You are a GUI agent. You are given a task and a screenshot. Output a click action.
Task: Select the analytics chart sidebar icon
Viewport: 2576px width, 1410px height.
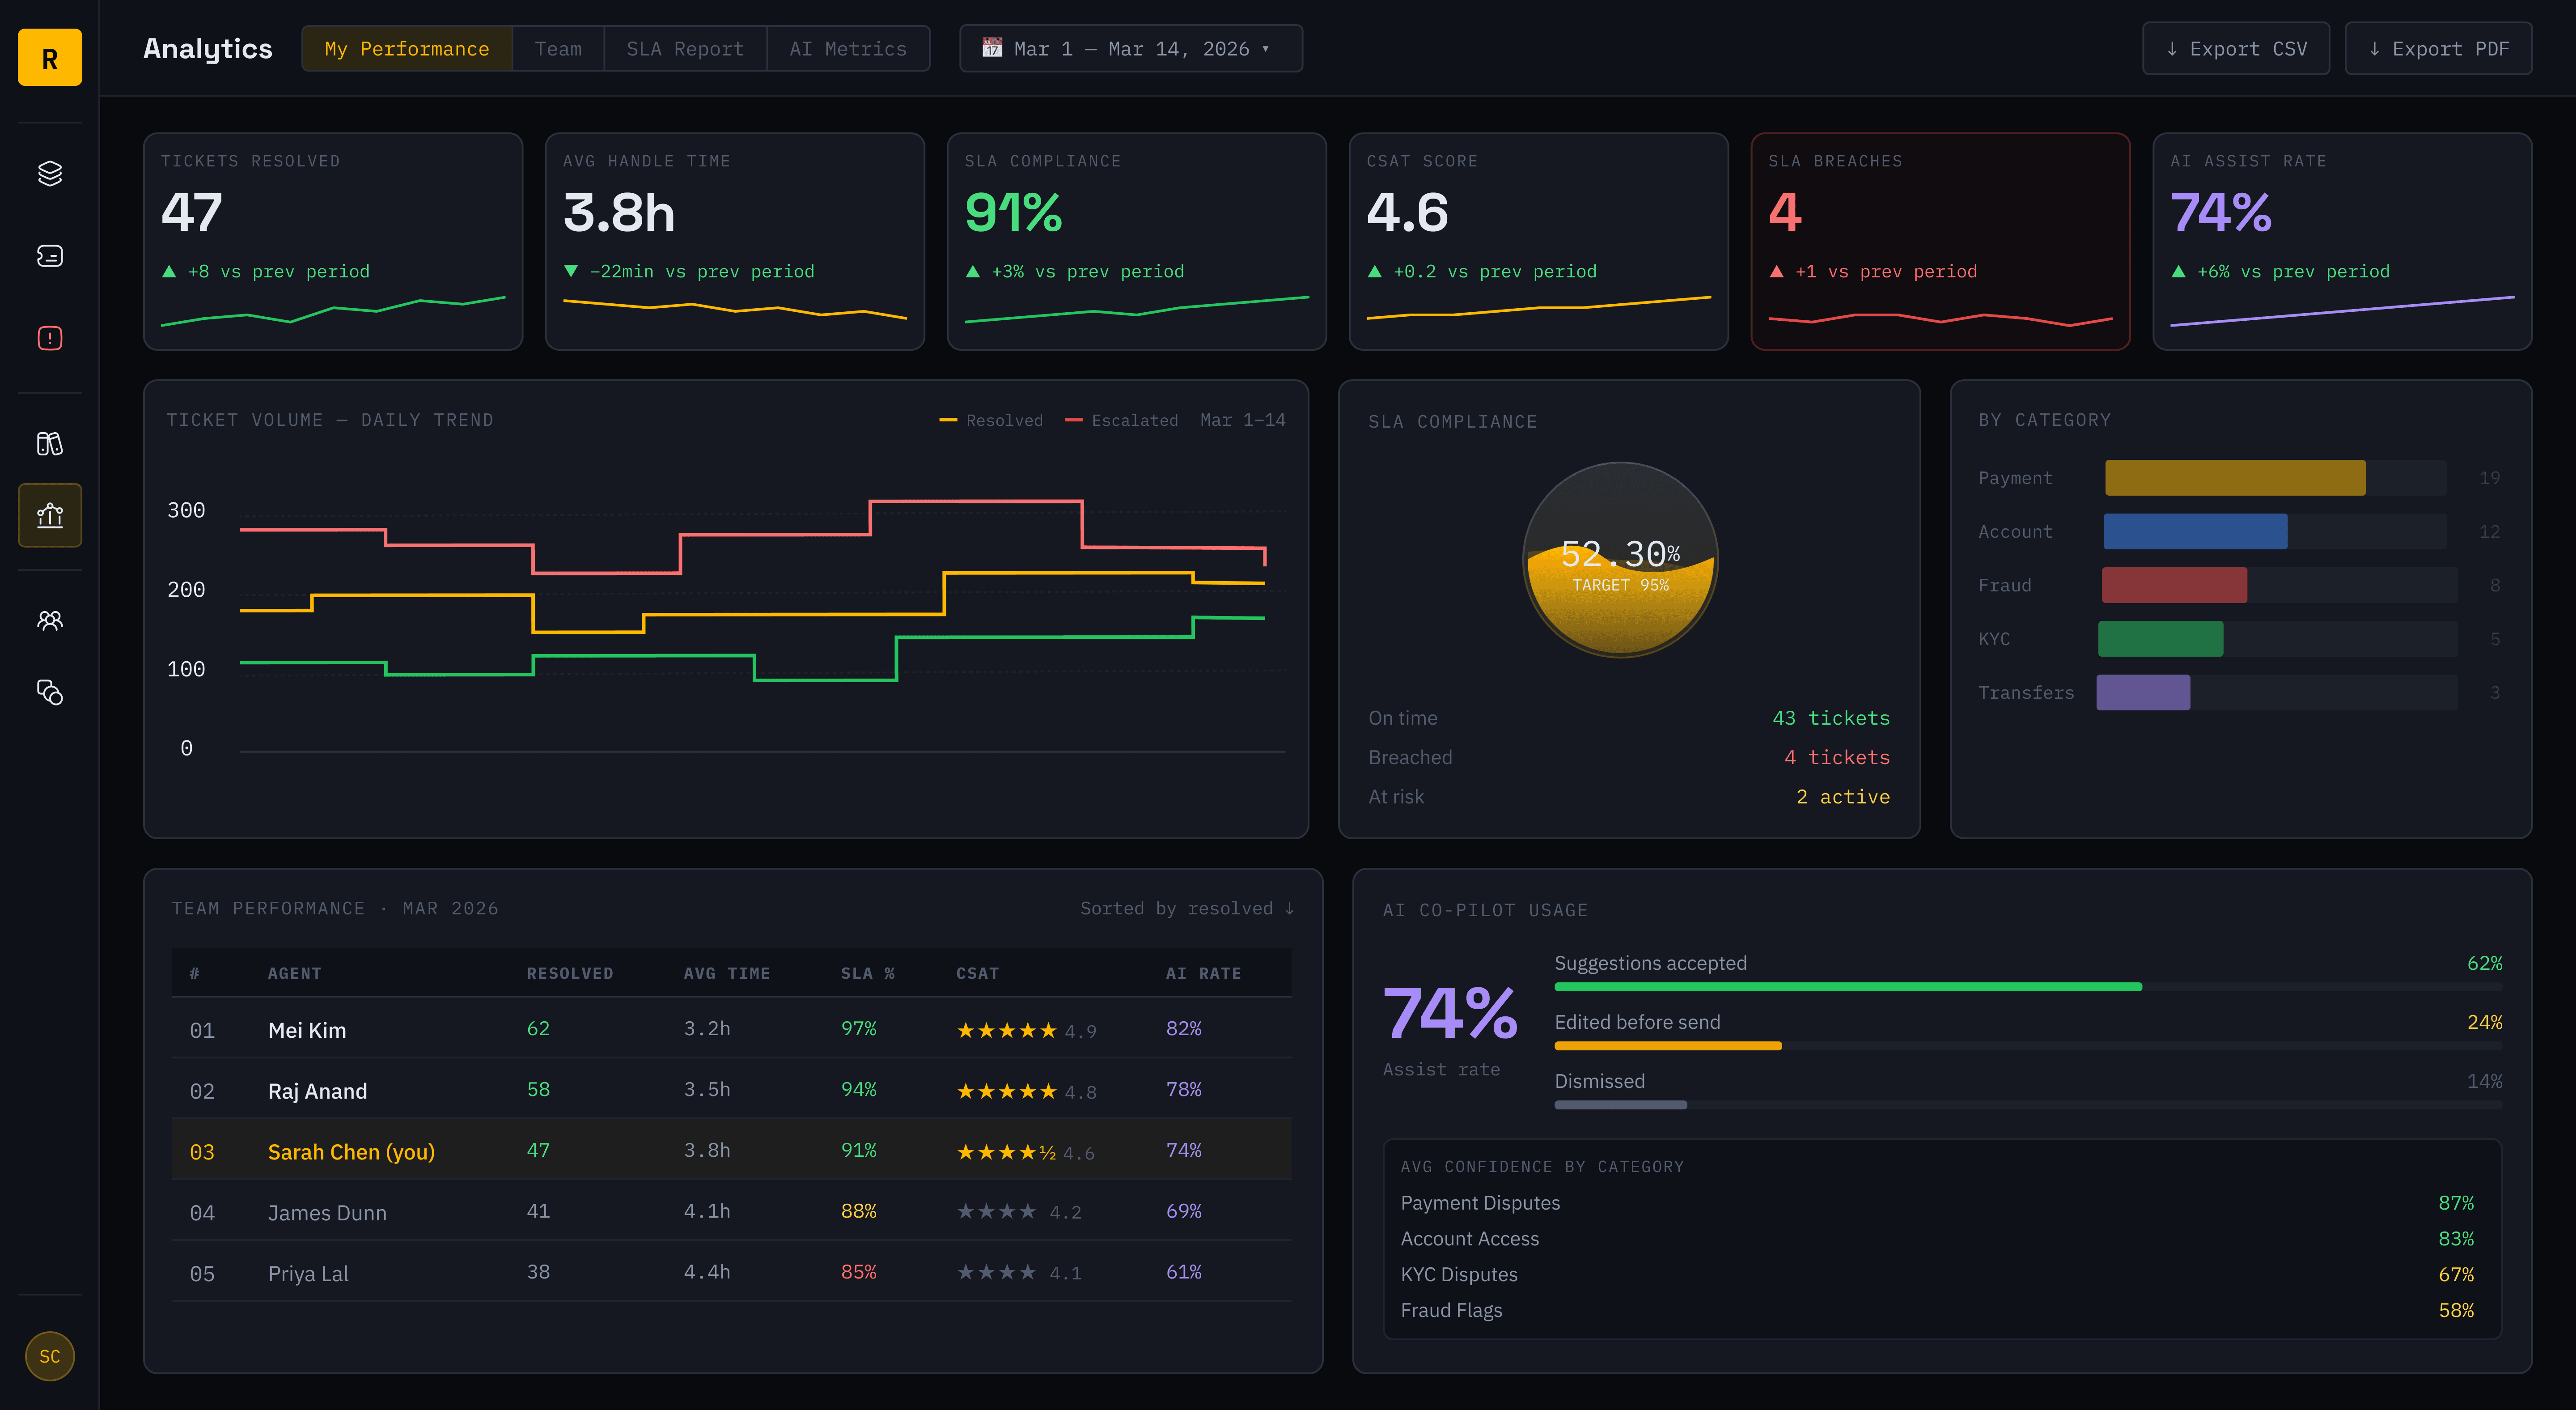point(50,515)
